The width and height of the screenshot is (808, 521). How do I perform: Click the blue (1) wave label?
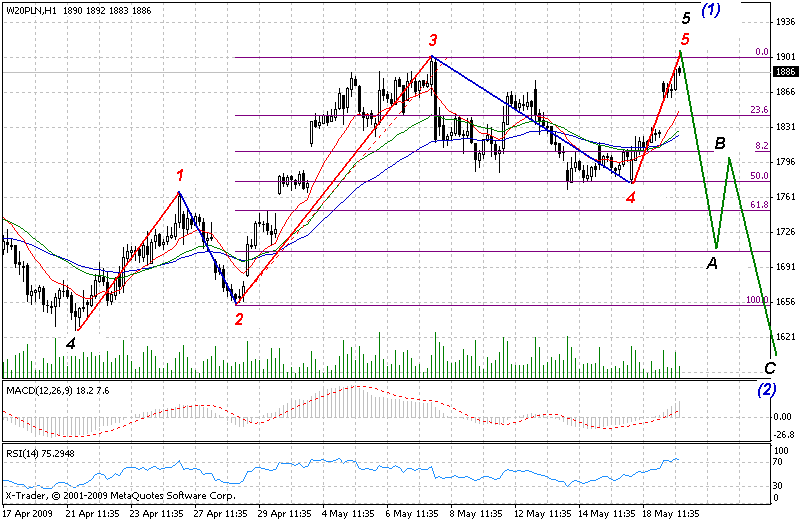711,9
